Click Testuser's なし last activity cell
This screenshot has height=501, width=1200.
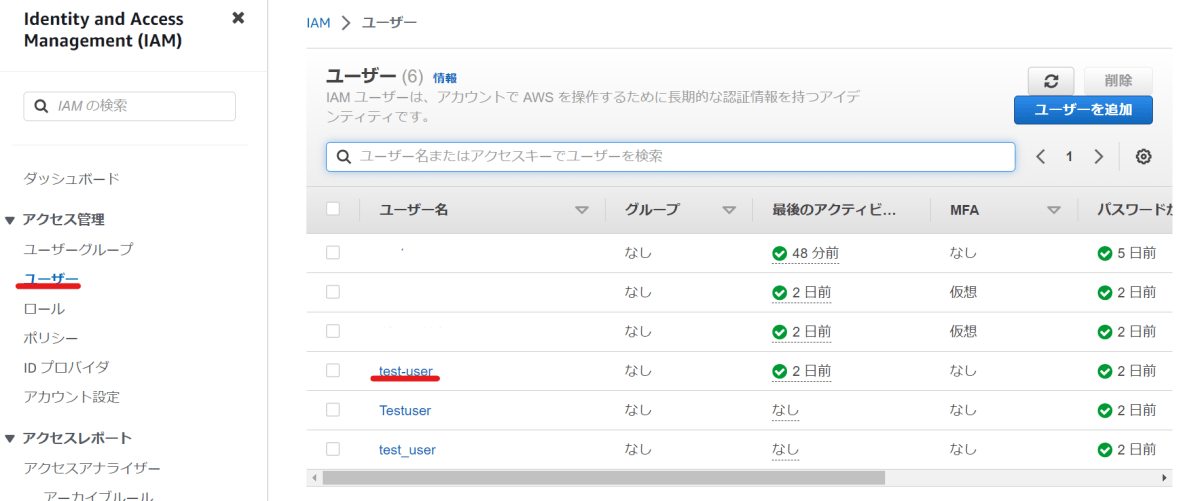click(x=785, y=410)
